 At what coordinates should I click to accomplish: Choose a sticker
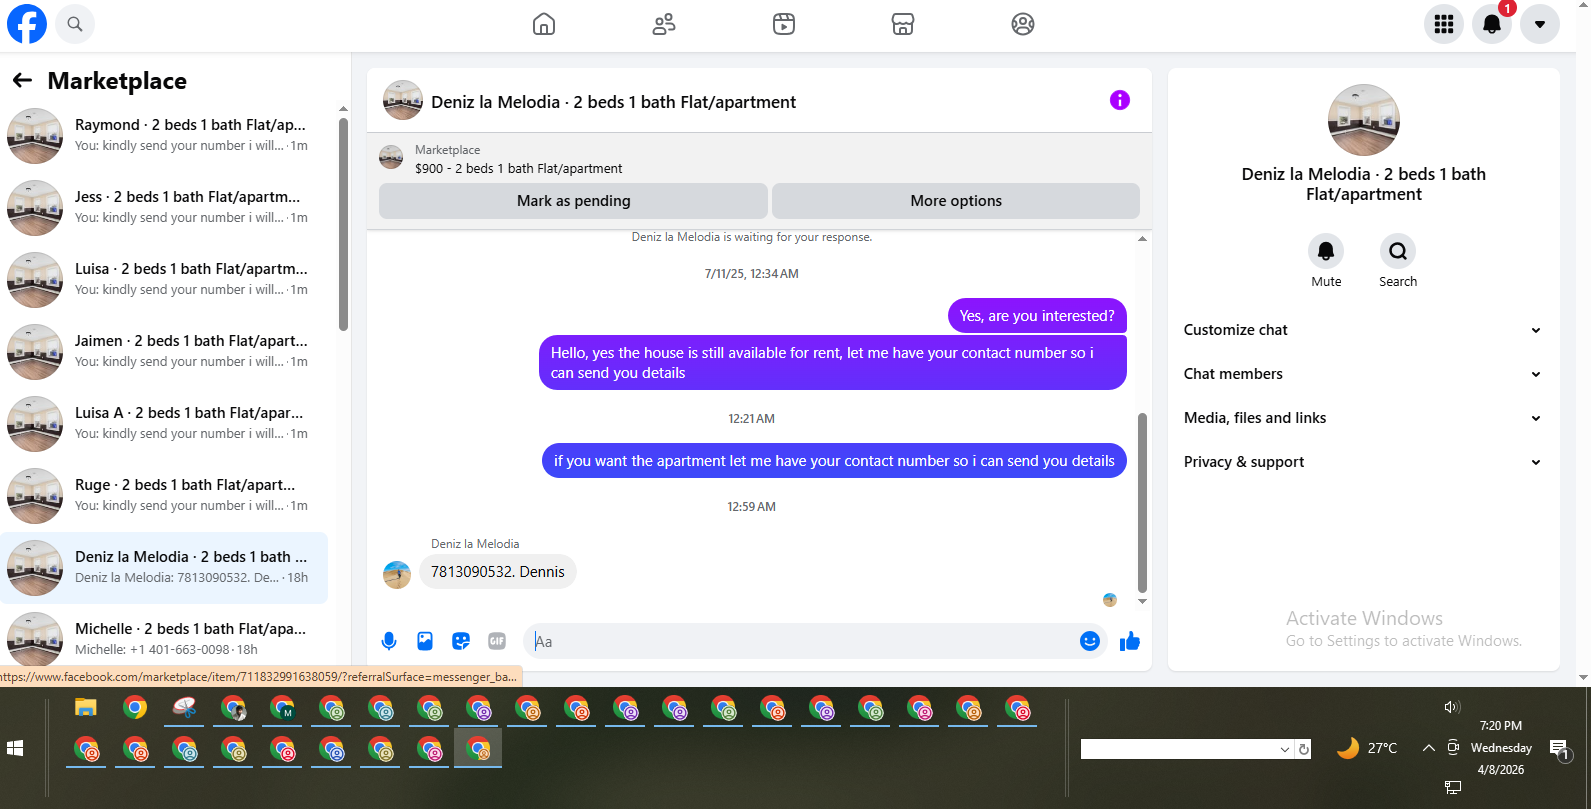point(461,641)
